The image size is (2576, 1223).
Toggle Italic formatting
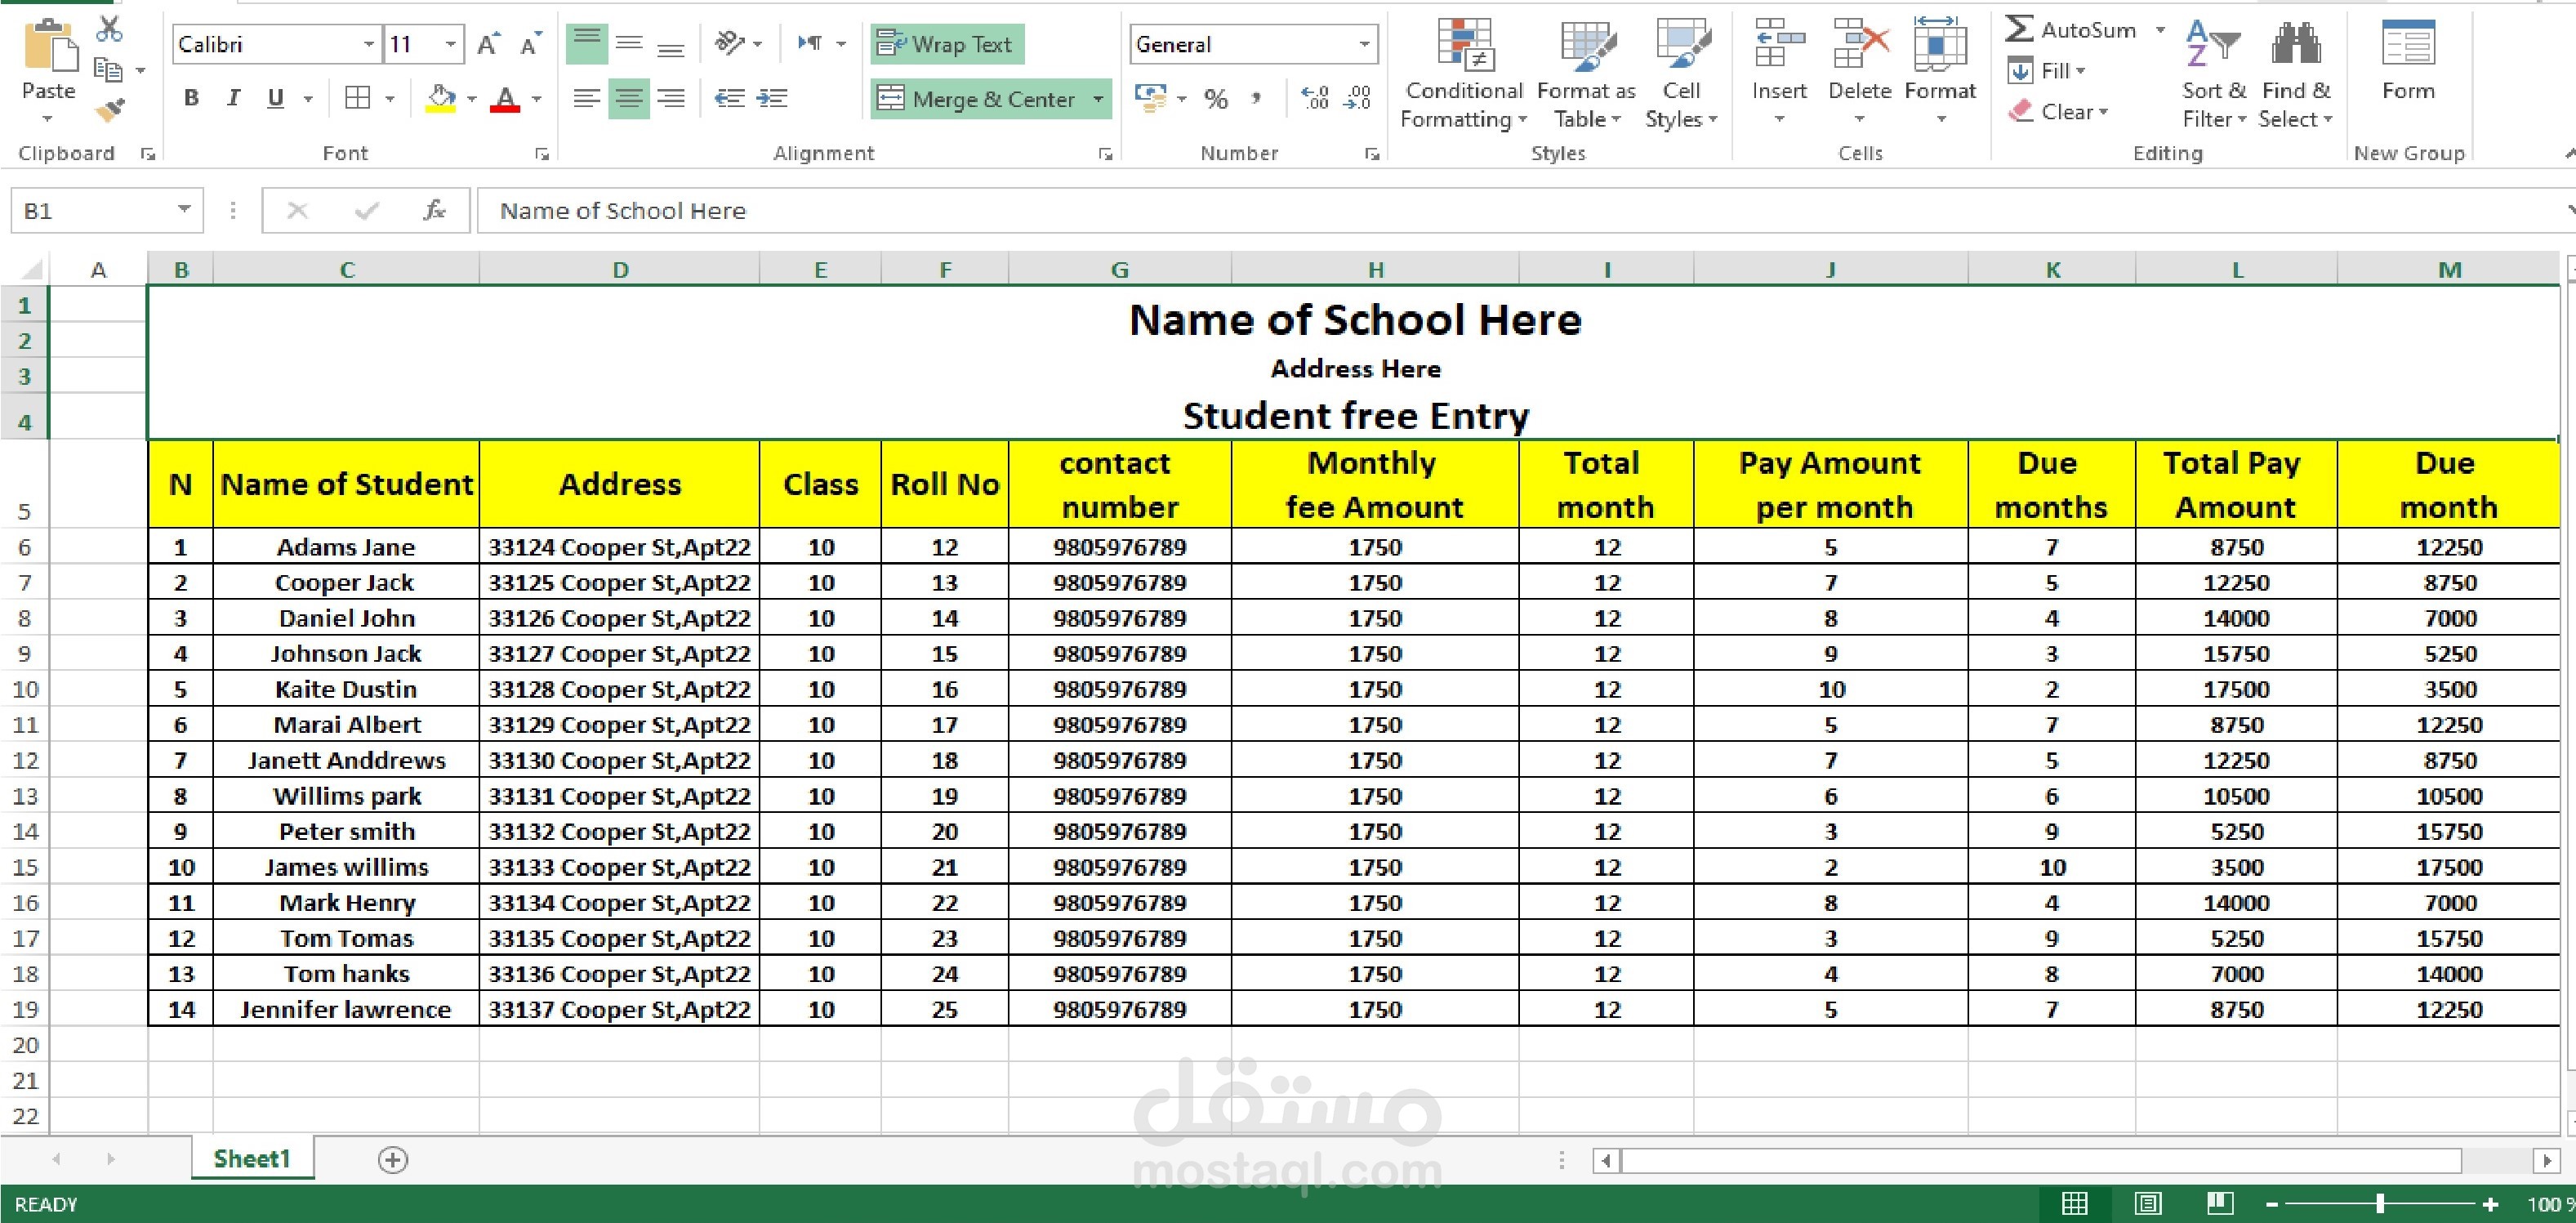click(x=233, y=98)
